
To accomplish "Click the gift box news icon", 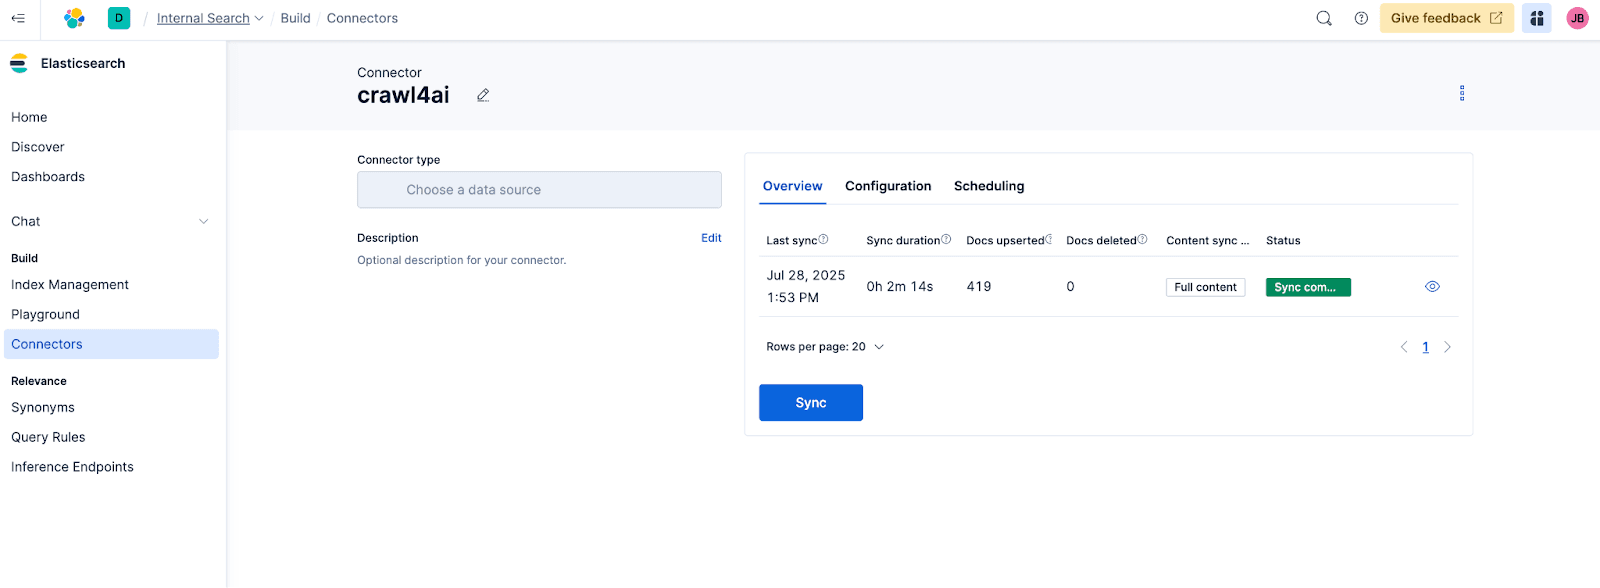I will pos(1537,18).
